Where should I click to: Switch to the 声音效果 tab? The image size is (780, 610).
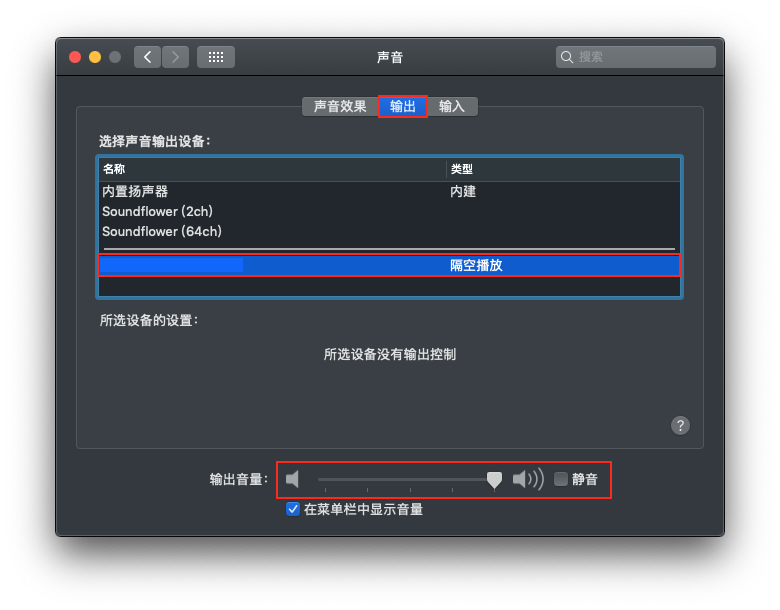(x=340, y=106)
